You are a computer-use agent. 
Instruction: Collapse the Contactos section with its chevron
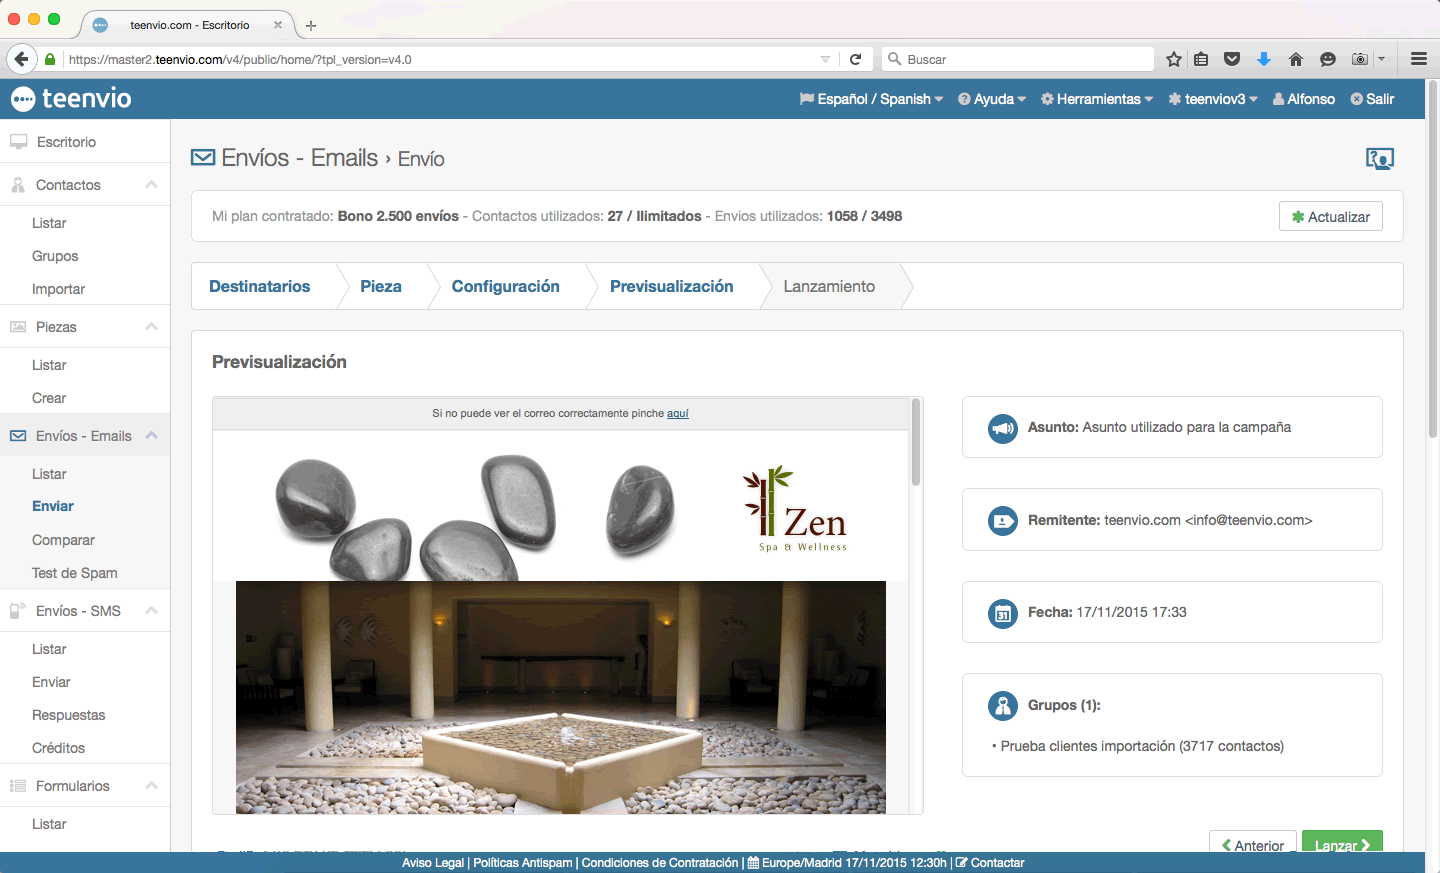pyautogui.click(x=153, y=184)
